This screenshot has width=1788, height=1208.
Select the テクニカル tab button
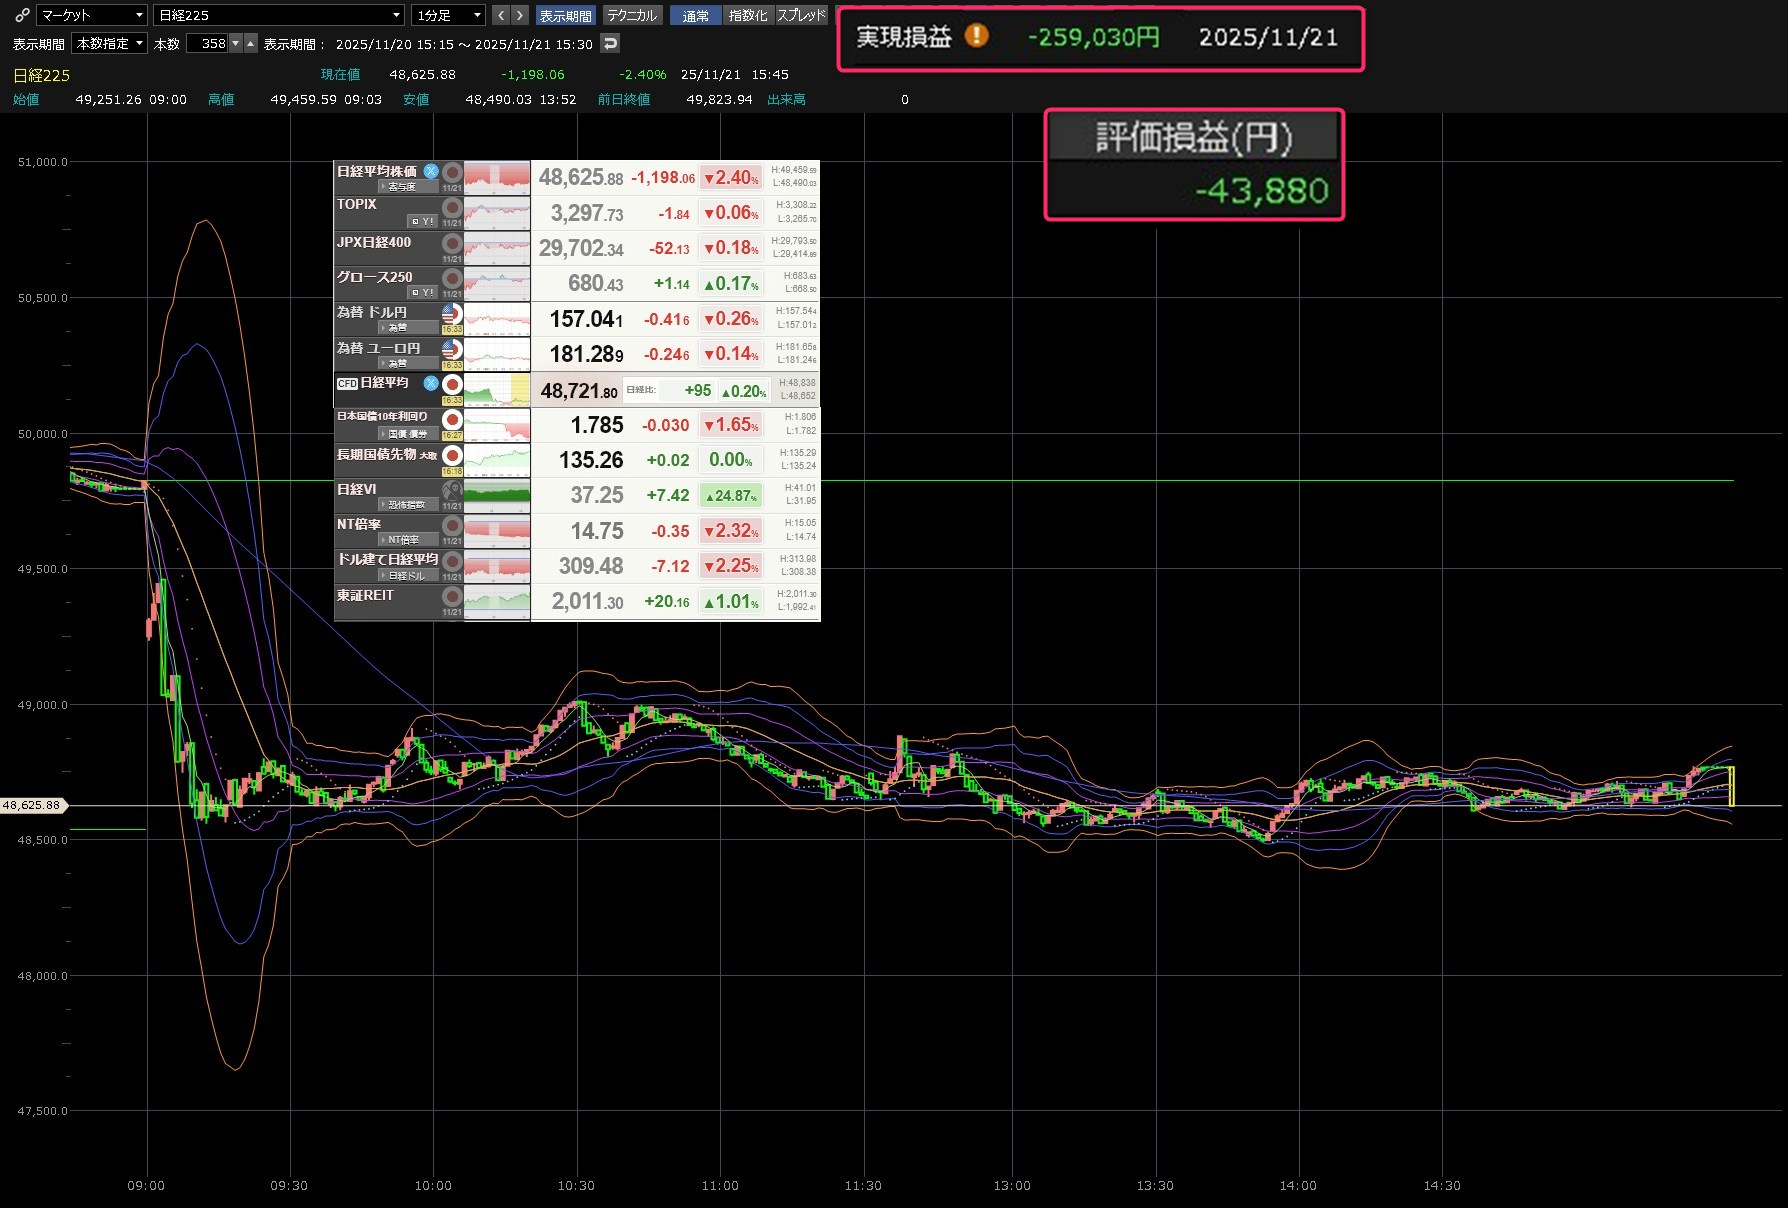[632, 15]
